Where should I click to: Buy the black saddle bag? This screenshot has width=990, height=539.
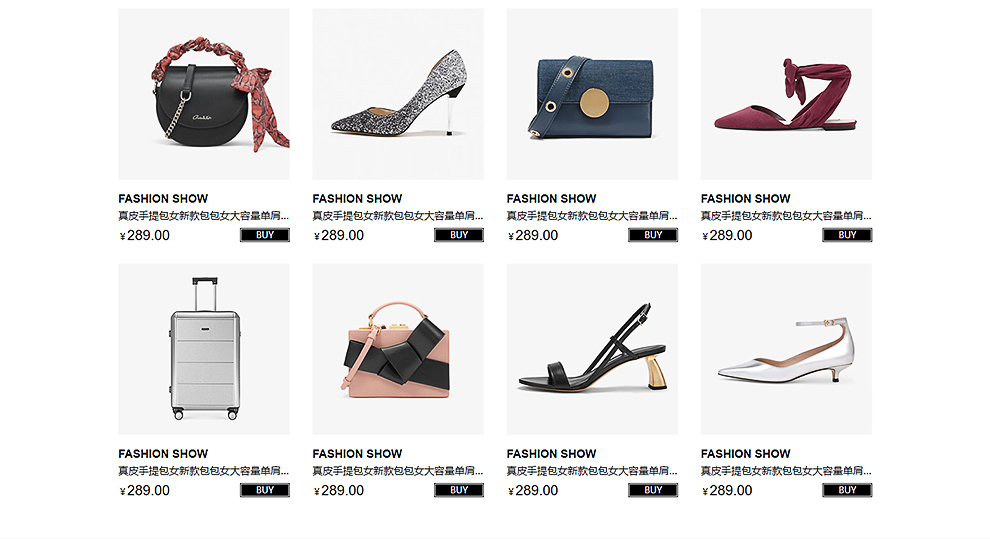(265, 235)
